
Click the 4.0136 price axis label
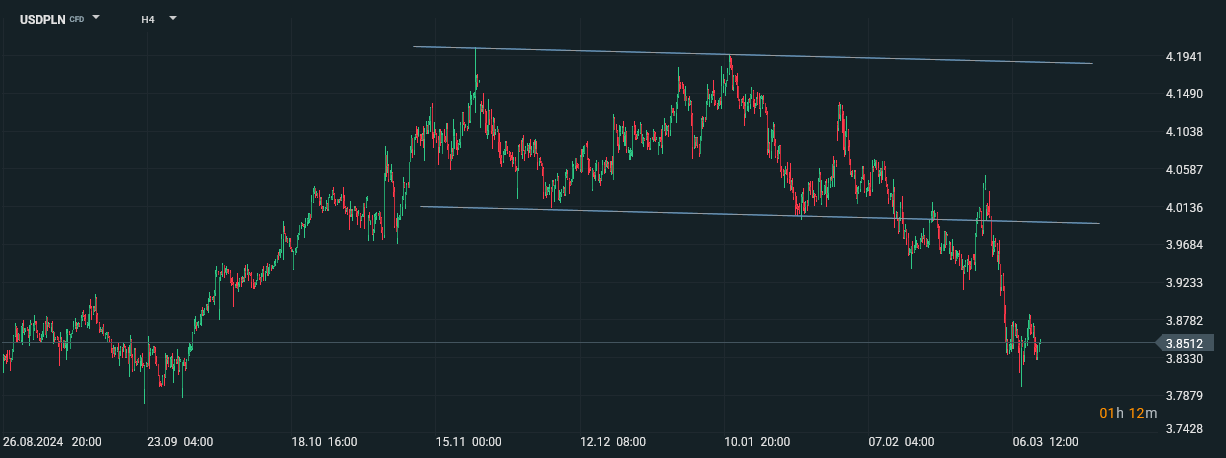[1184, 208]
